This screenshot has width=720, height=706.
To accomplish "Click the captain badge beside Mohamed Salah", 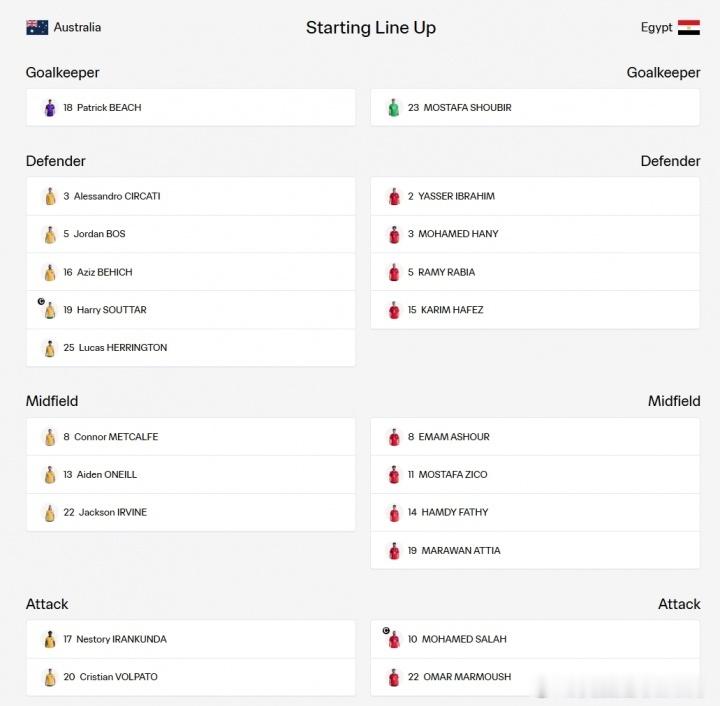I will (x=386, y=631).
